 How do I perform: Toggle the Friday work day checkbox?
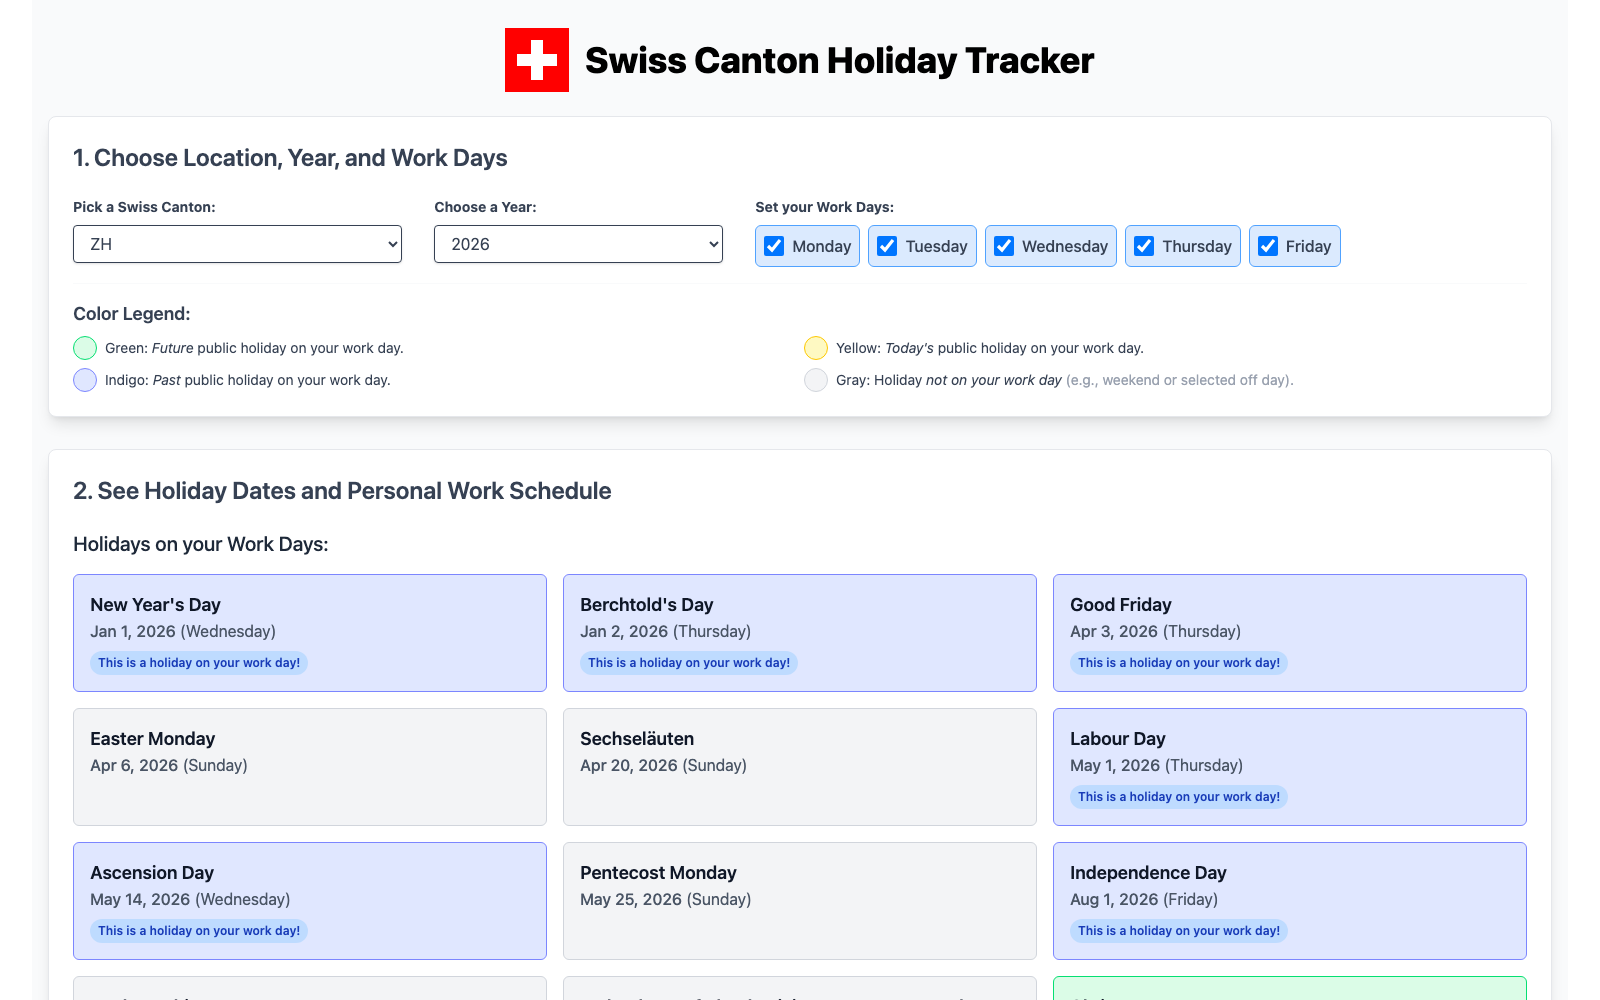click(x=1268, y=246)
